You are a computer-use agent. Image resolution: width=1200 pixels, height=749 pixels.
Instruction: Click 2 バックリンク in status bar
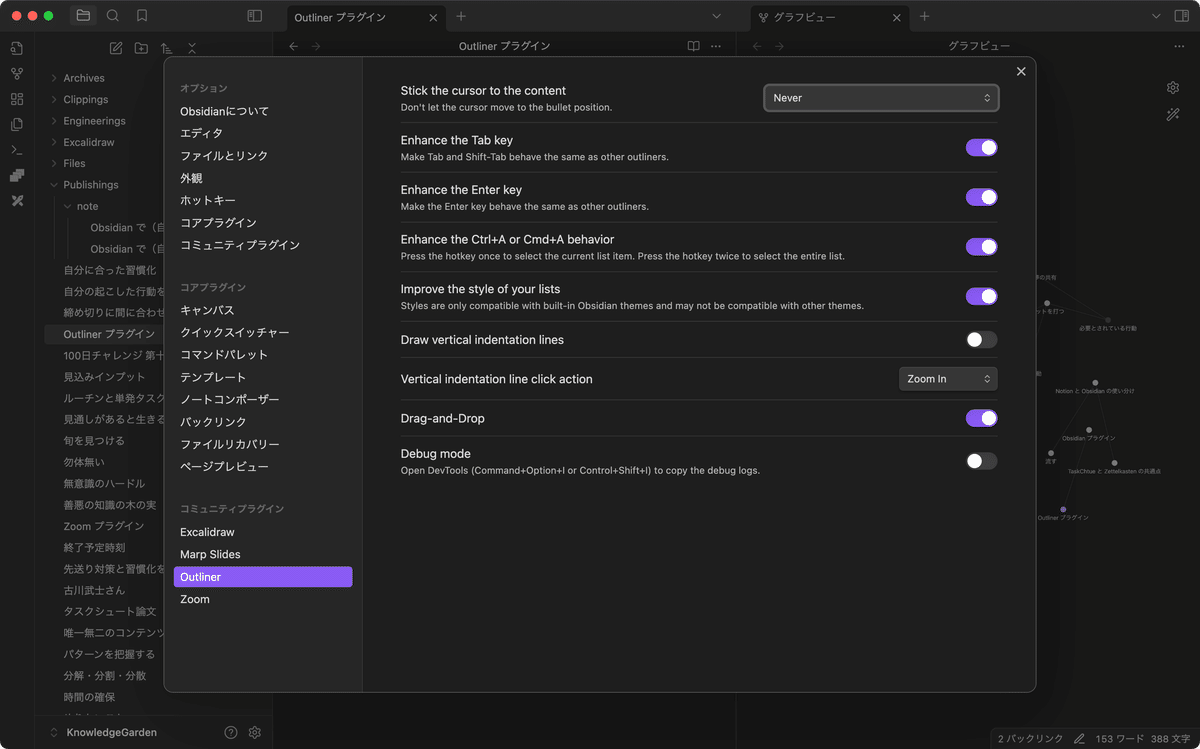pyautogui.click(x=1030, y=738)
